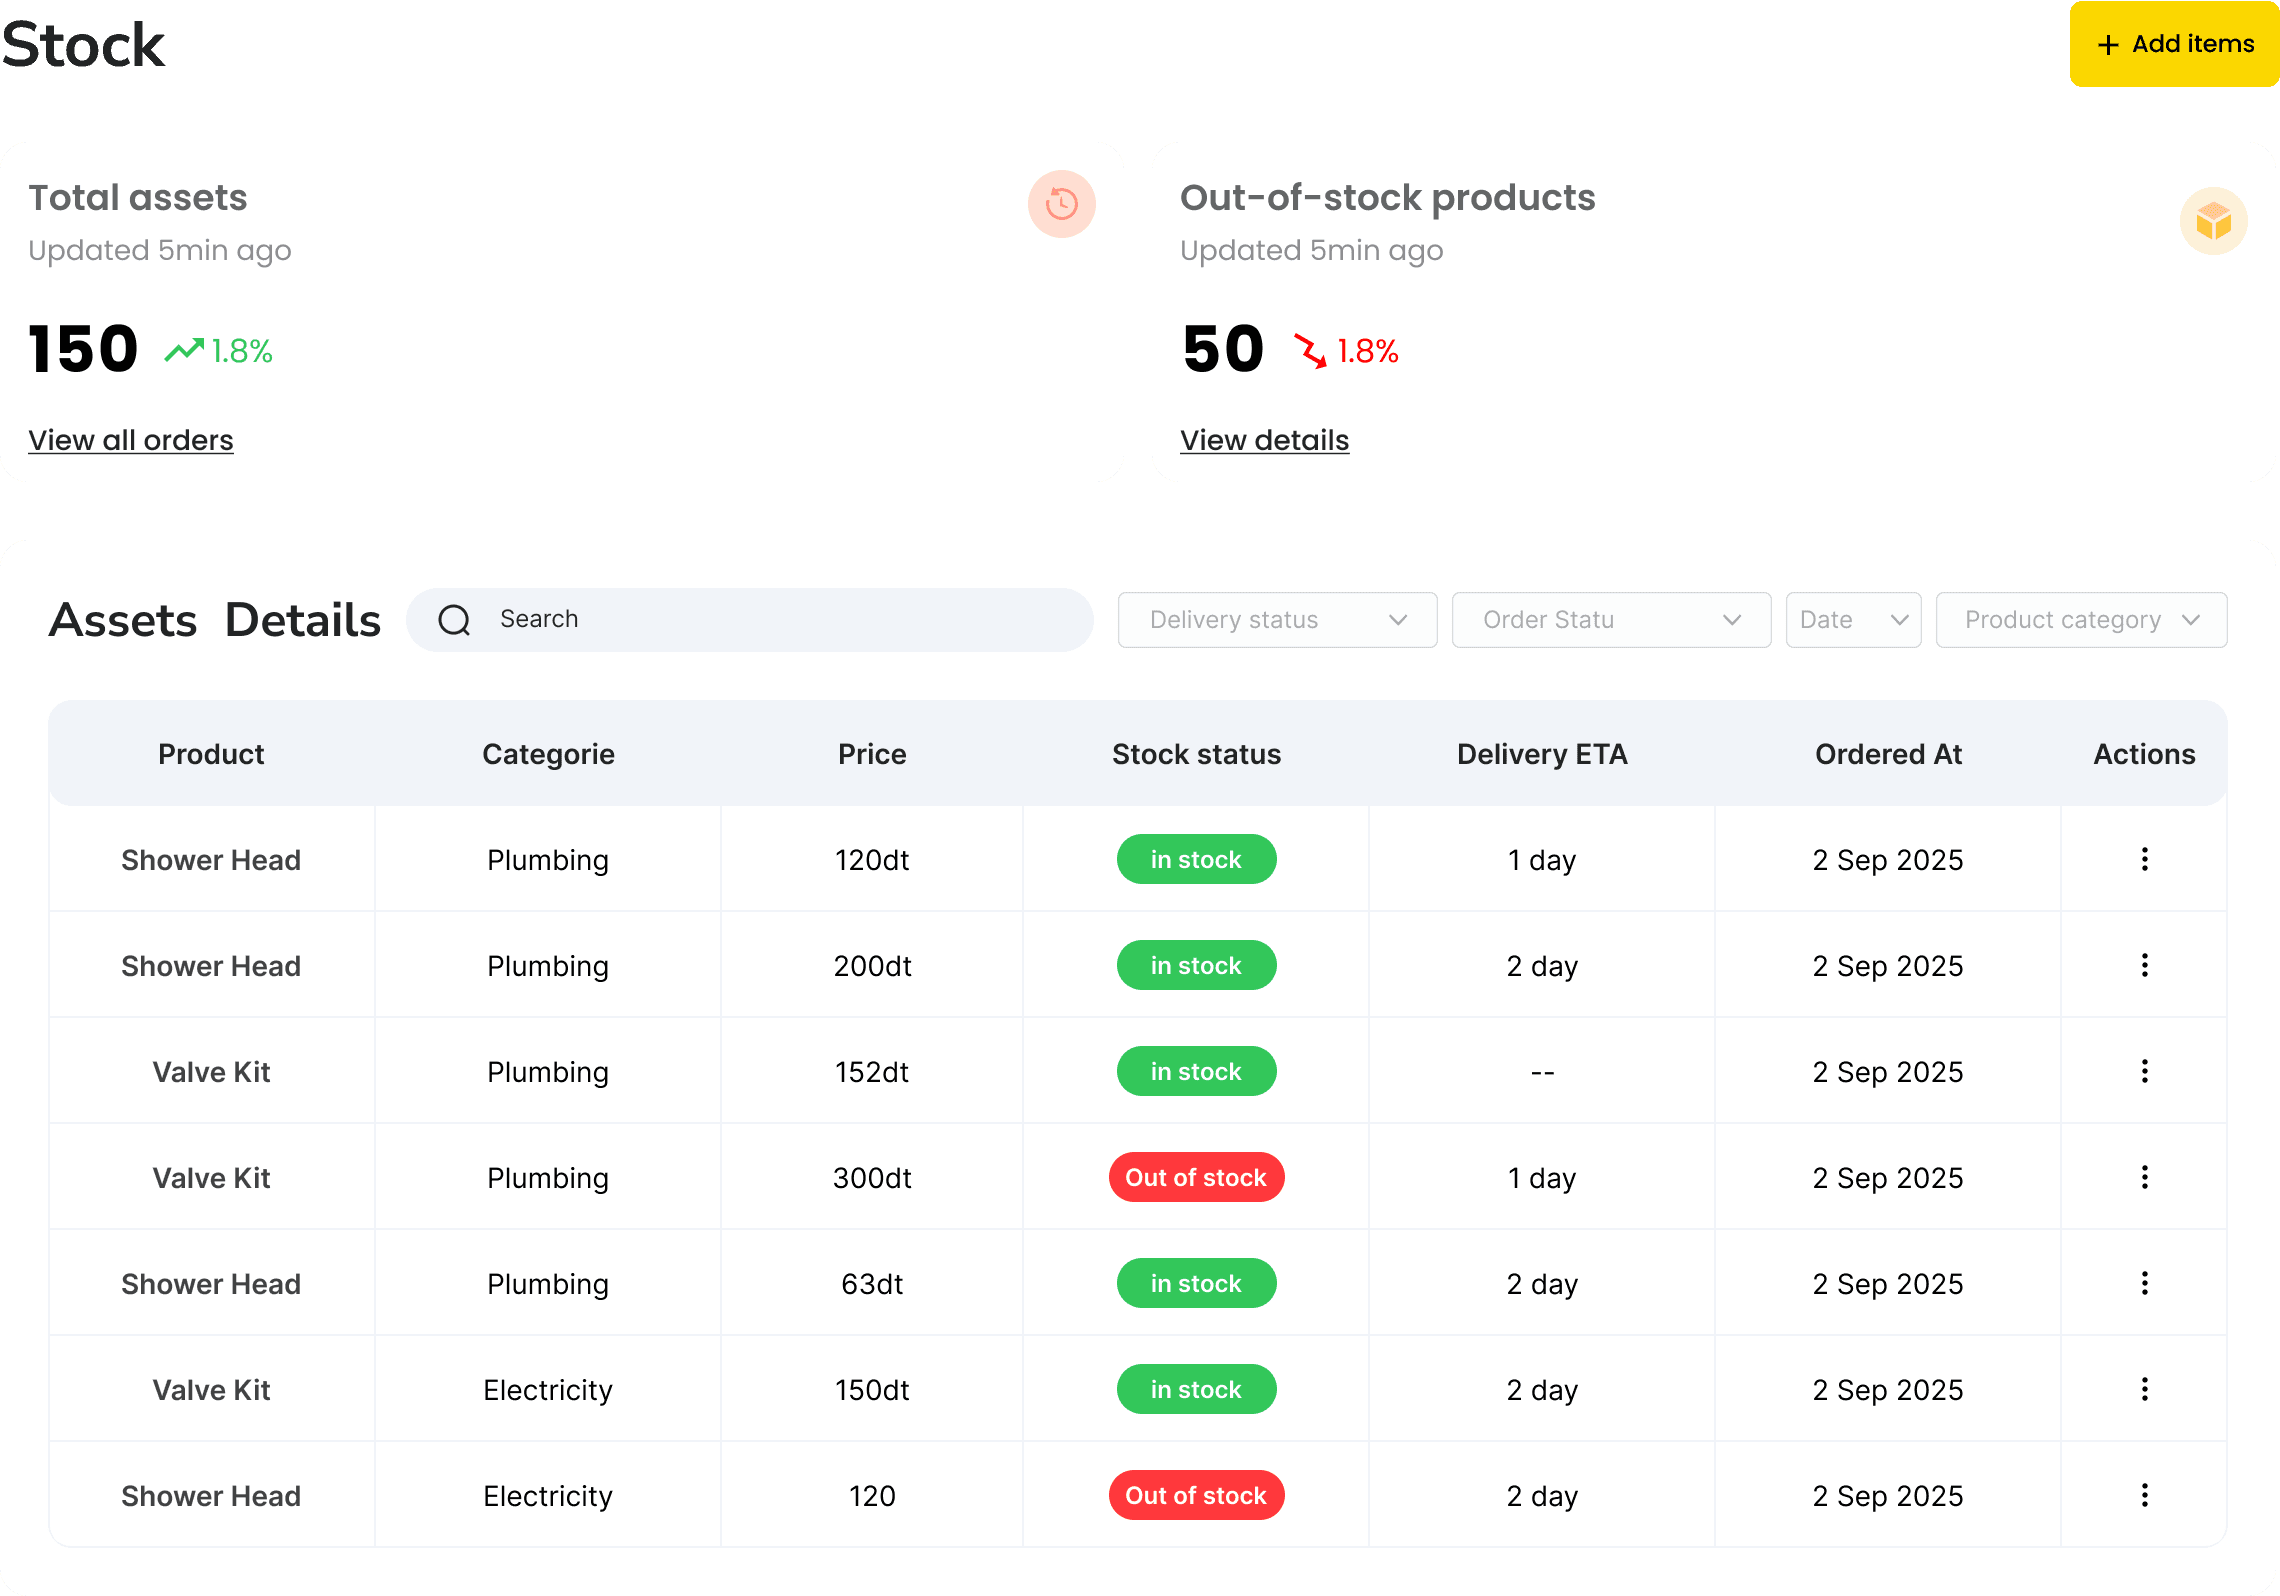
Task: Open the View details link
Action: point(1264,440)
